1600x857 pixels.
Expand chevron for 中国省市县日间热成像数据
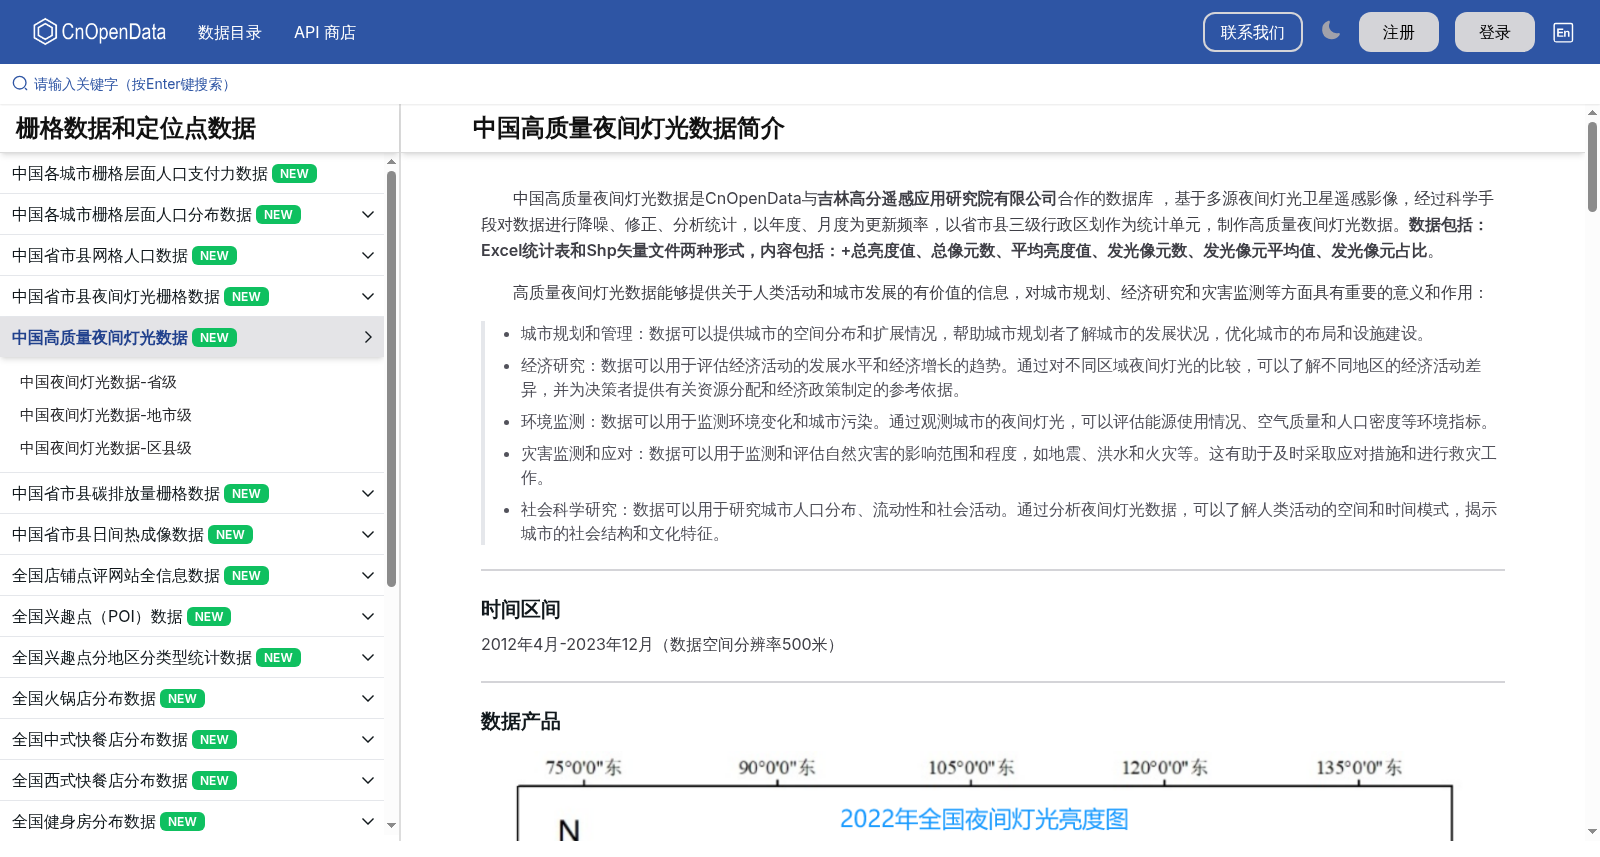pyautogui.click(x=368, y=535)
